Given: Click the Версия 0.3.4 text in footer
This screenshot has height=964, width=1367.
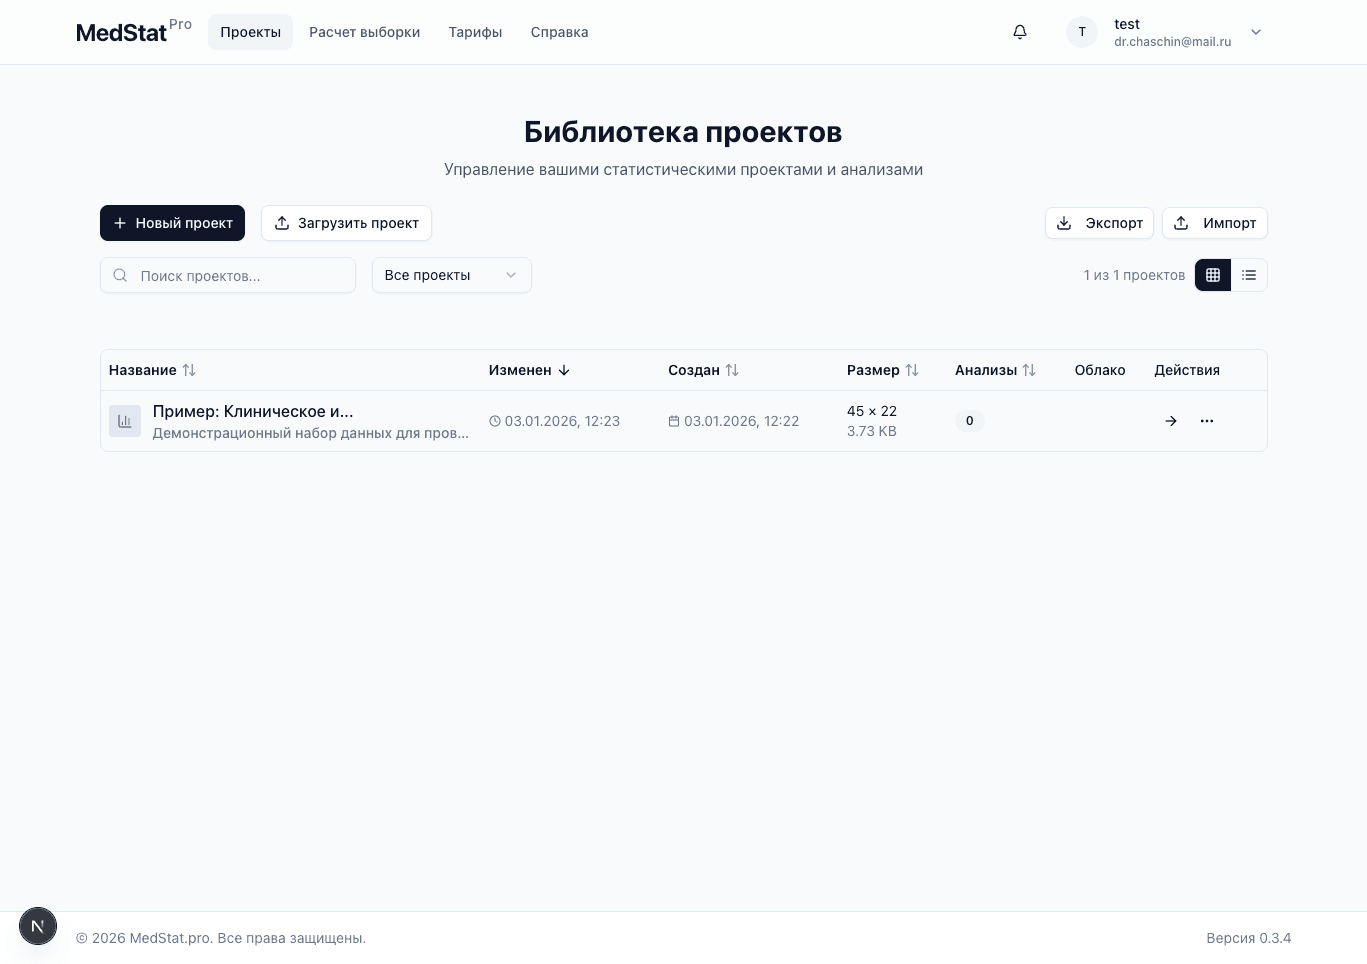Looking at the screenshot, I should click(x=1249, y=938).
